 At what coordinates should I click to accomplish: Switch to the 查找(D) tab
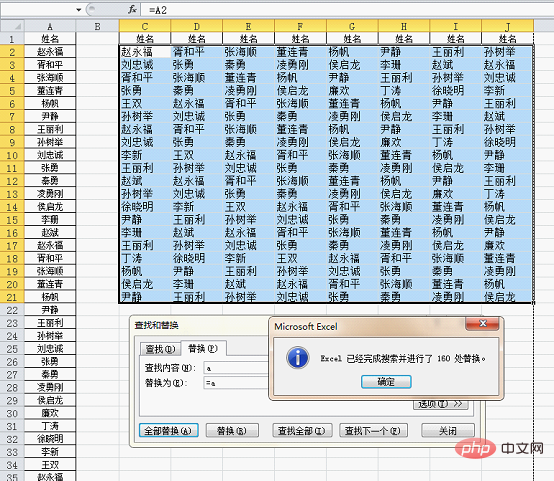point(160,349)
